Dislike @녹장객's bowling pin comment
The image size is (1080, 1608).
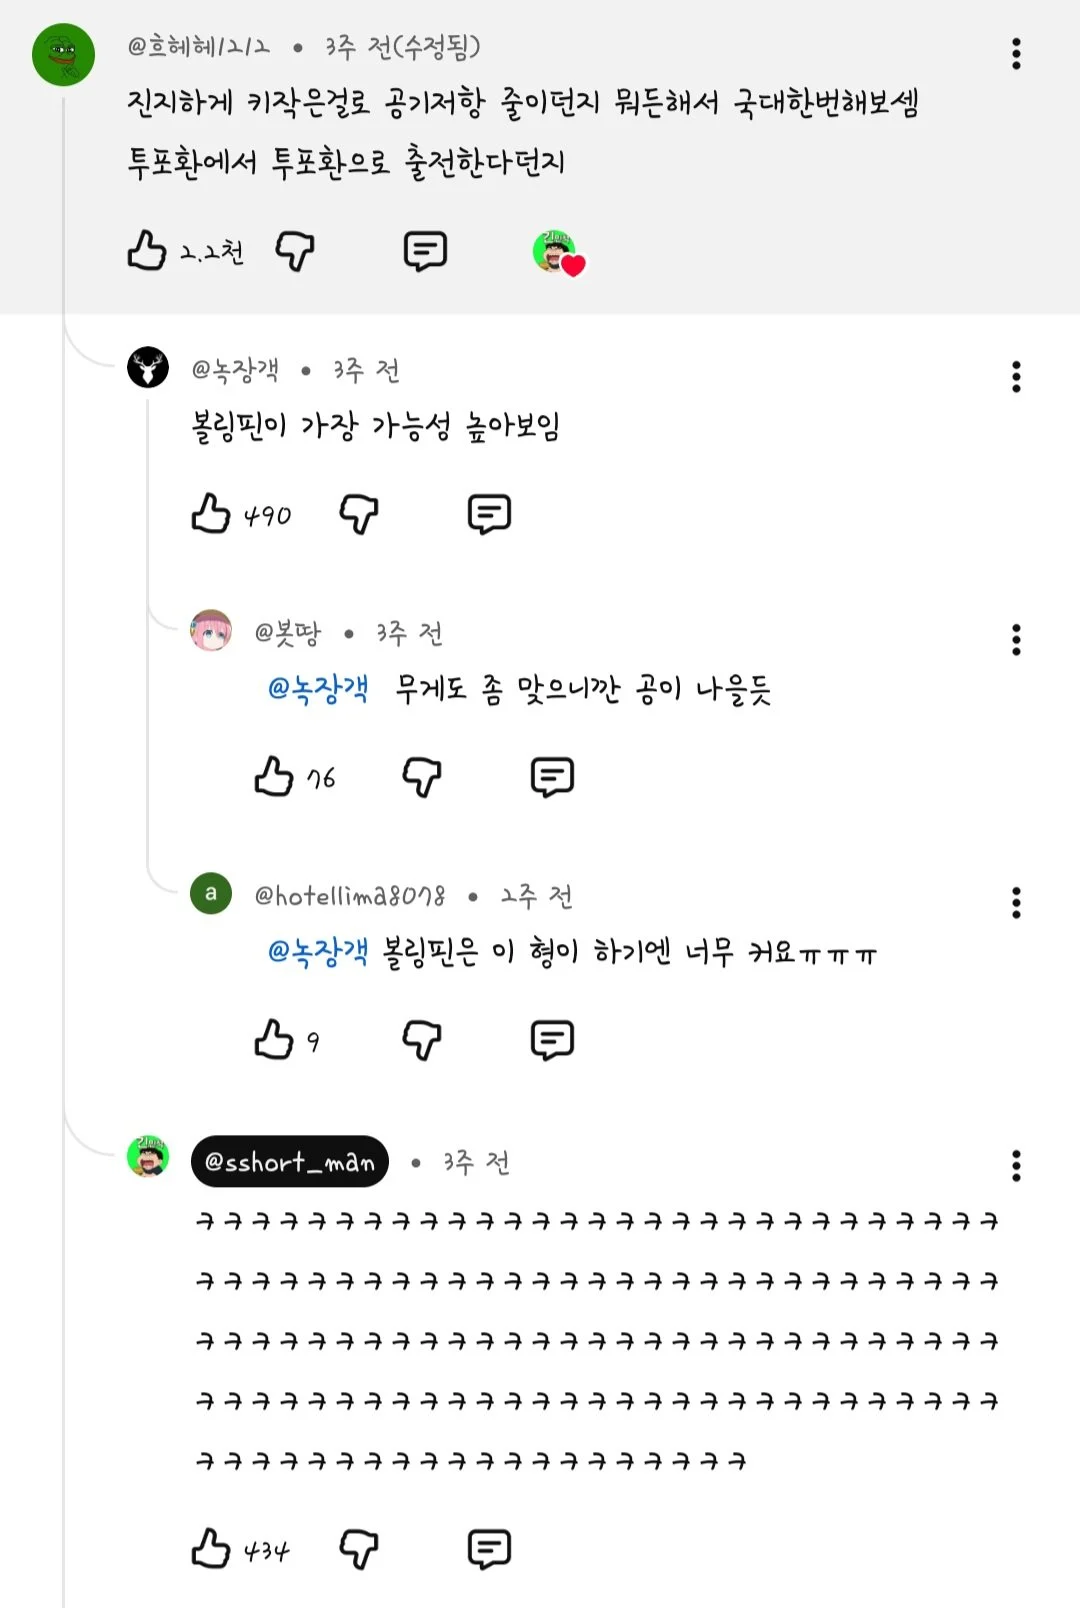pyautogui.click(x=359, y=514)
